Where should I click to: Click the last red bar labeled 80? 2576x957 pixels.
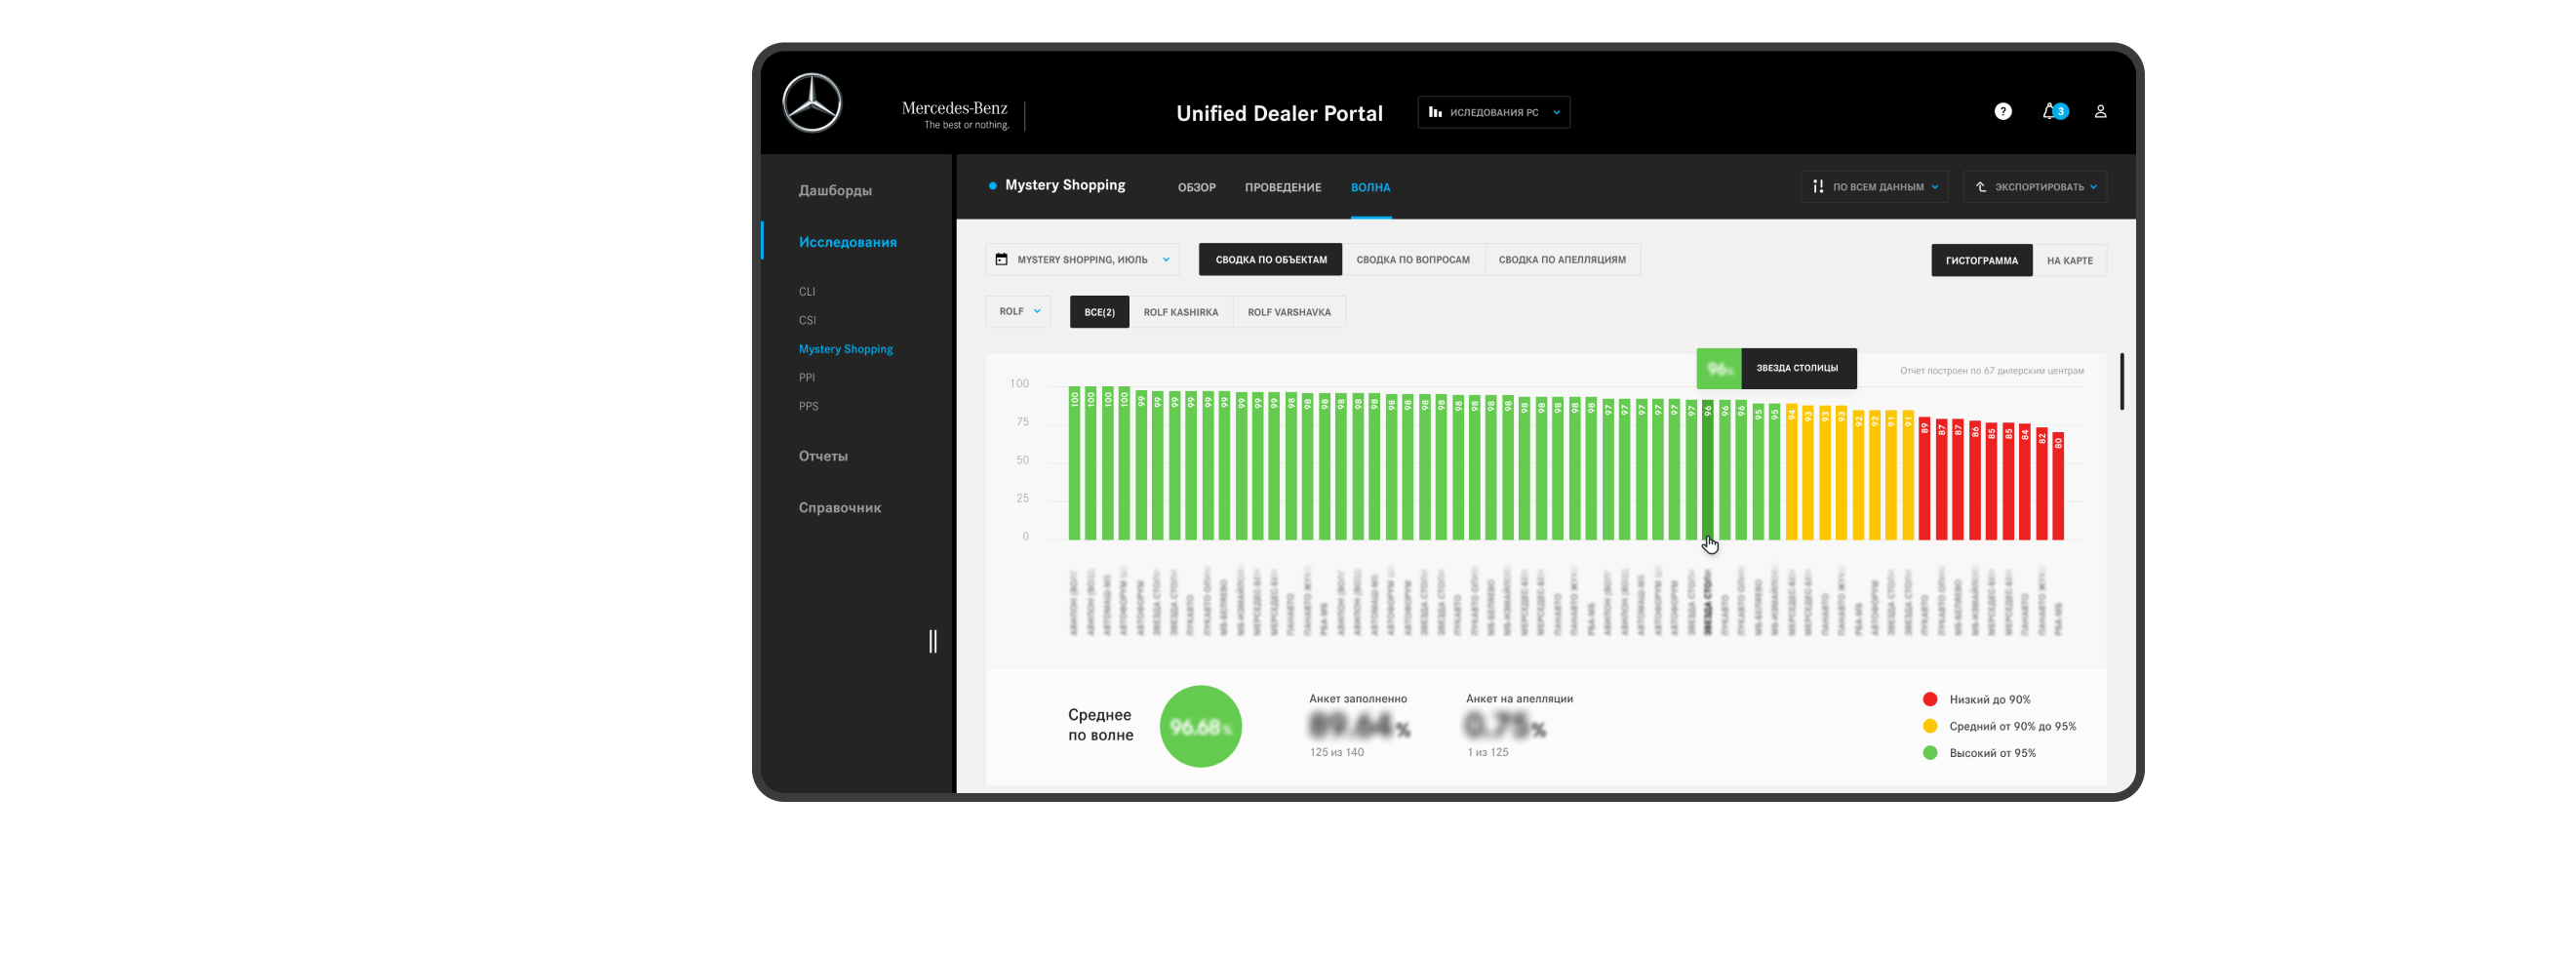2058,487
